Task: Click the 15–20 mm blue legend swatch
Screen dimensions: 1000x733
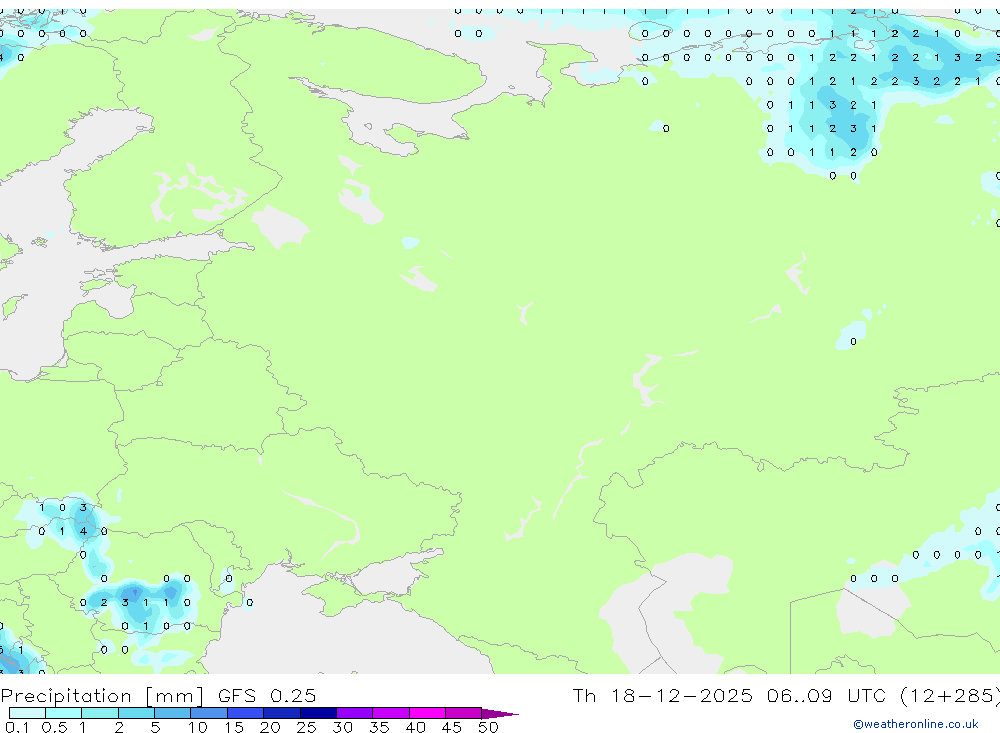Action: [246, 713]
